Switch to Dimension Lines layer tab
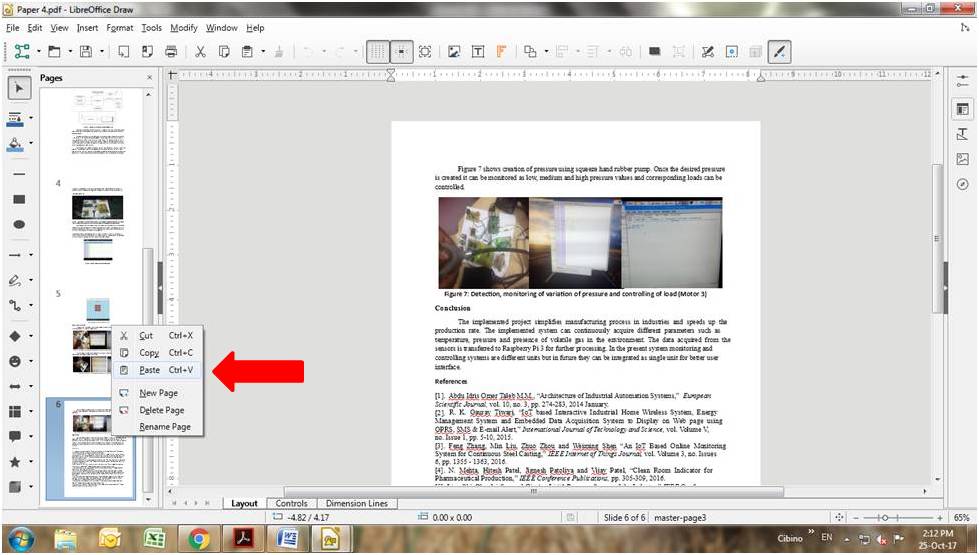Screen dimensions: 979x555 click(x=357, y=503)
